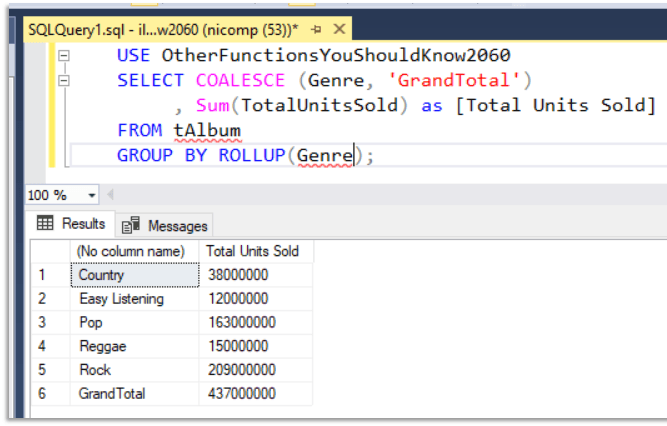Click the Country cell in results

pos(132,275)
